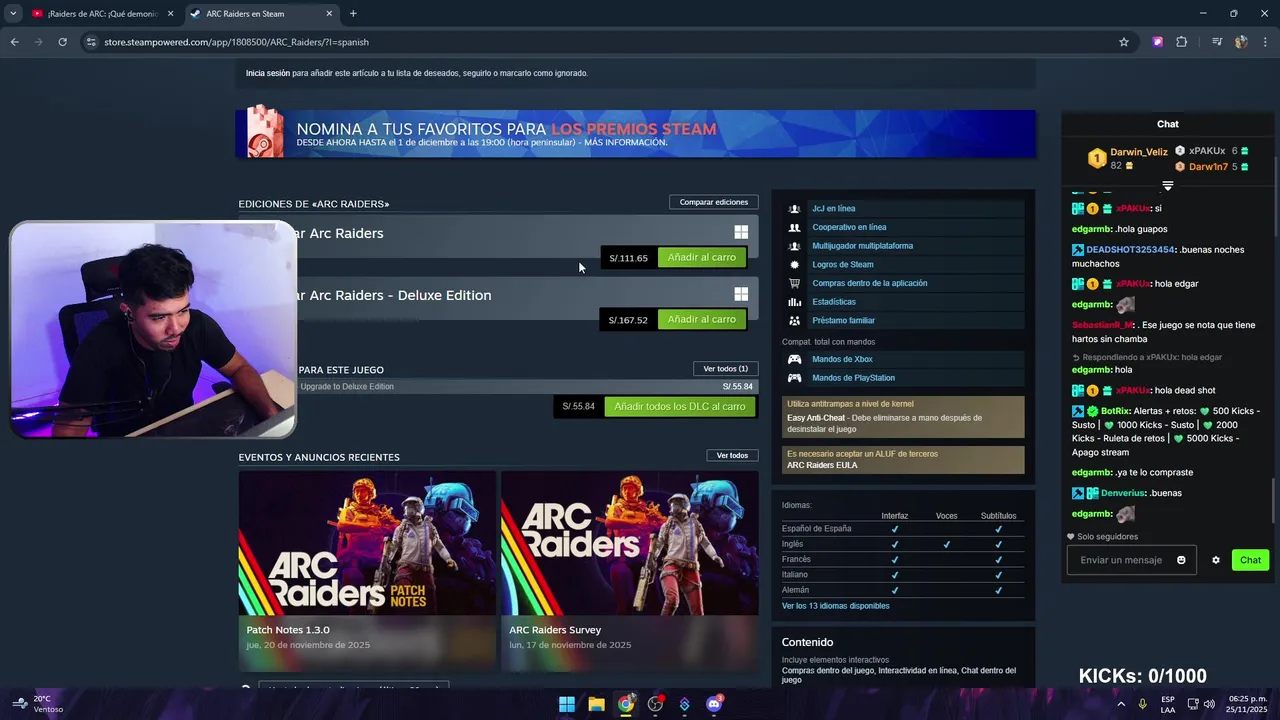Close the ARC Raiders en Steam tab
The image size is (1280, 720).
(329, 14)
